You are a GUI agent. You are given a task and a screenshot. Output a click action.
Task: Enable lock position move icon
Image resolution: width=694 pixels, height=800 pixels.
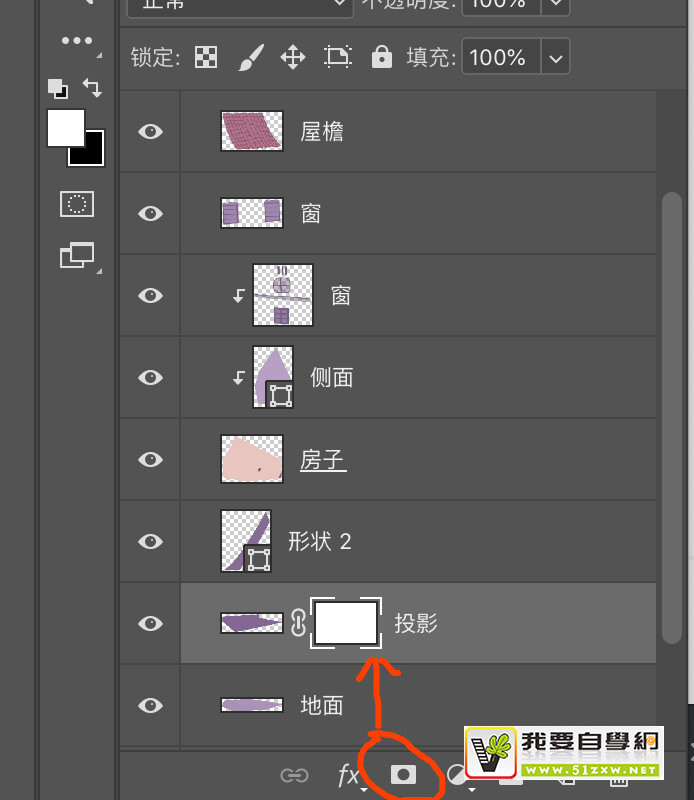tap(292, 57)
